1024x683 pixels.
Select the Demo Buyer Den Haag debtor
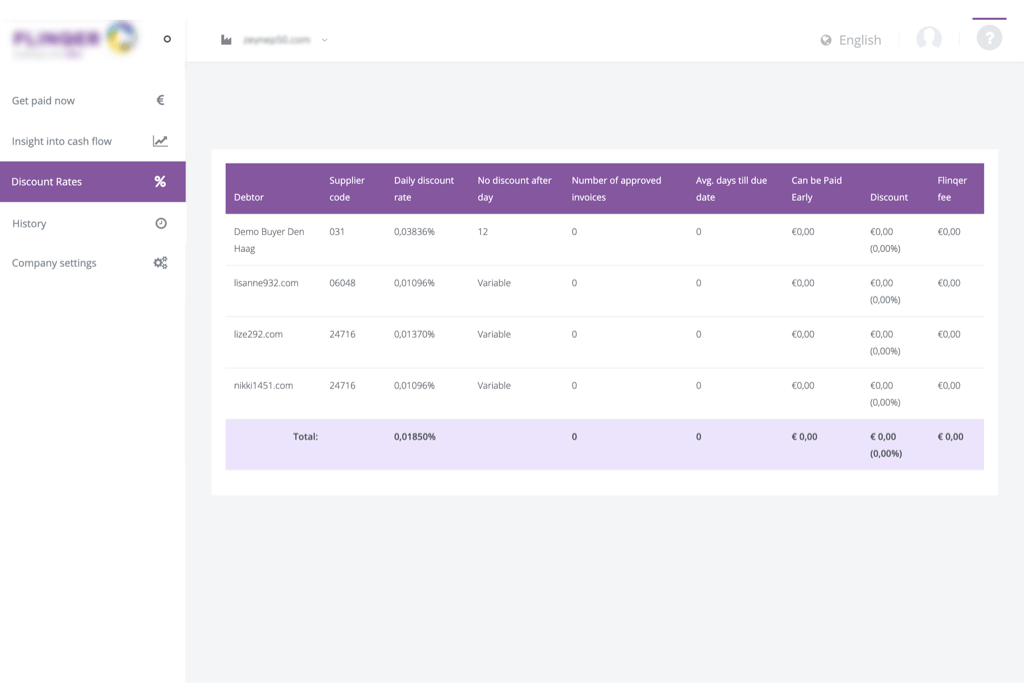pyautogui.click(x=269, y=240)
